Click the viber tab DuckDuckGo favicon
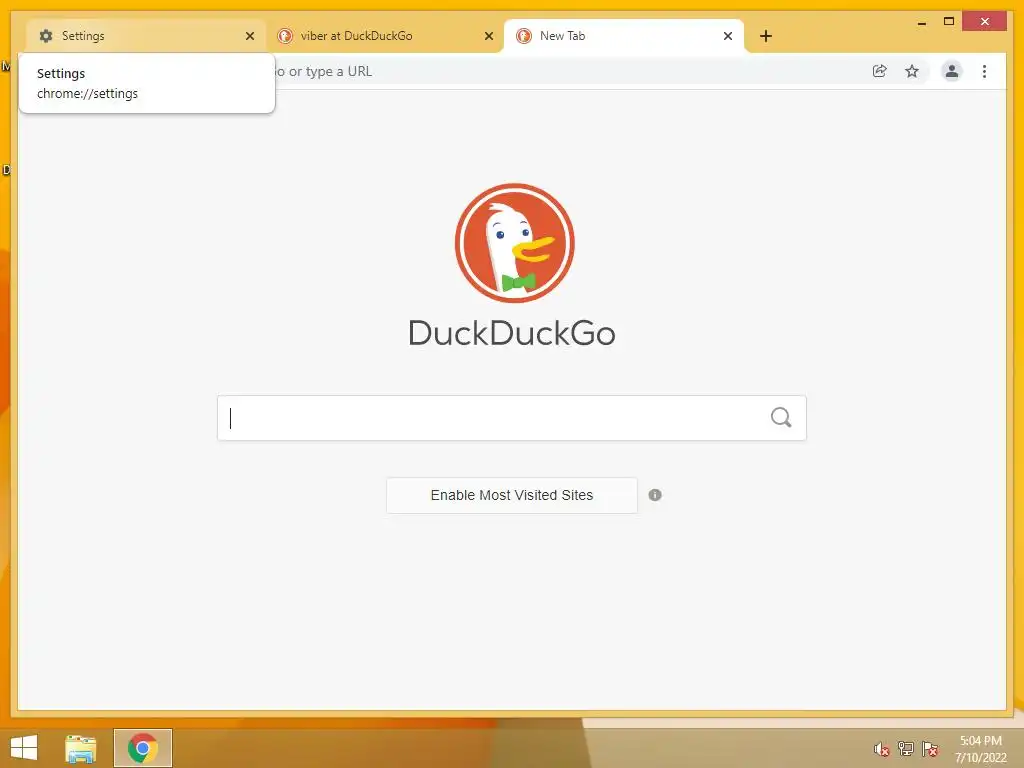This screenshot has width=1024, height=768. coord(285,36)
